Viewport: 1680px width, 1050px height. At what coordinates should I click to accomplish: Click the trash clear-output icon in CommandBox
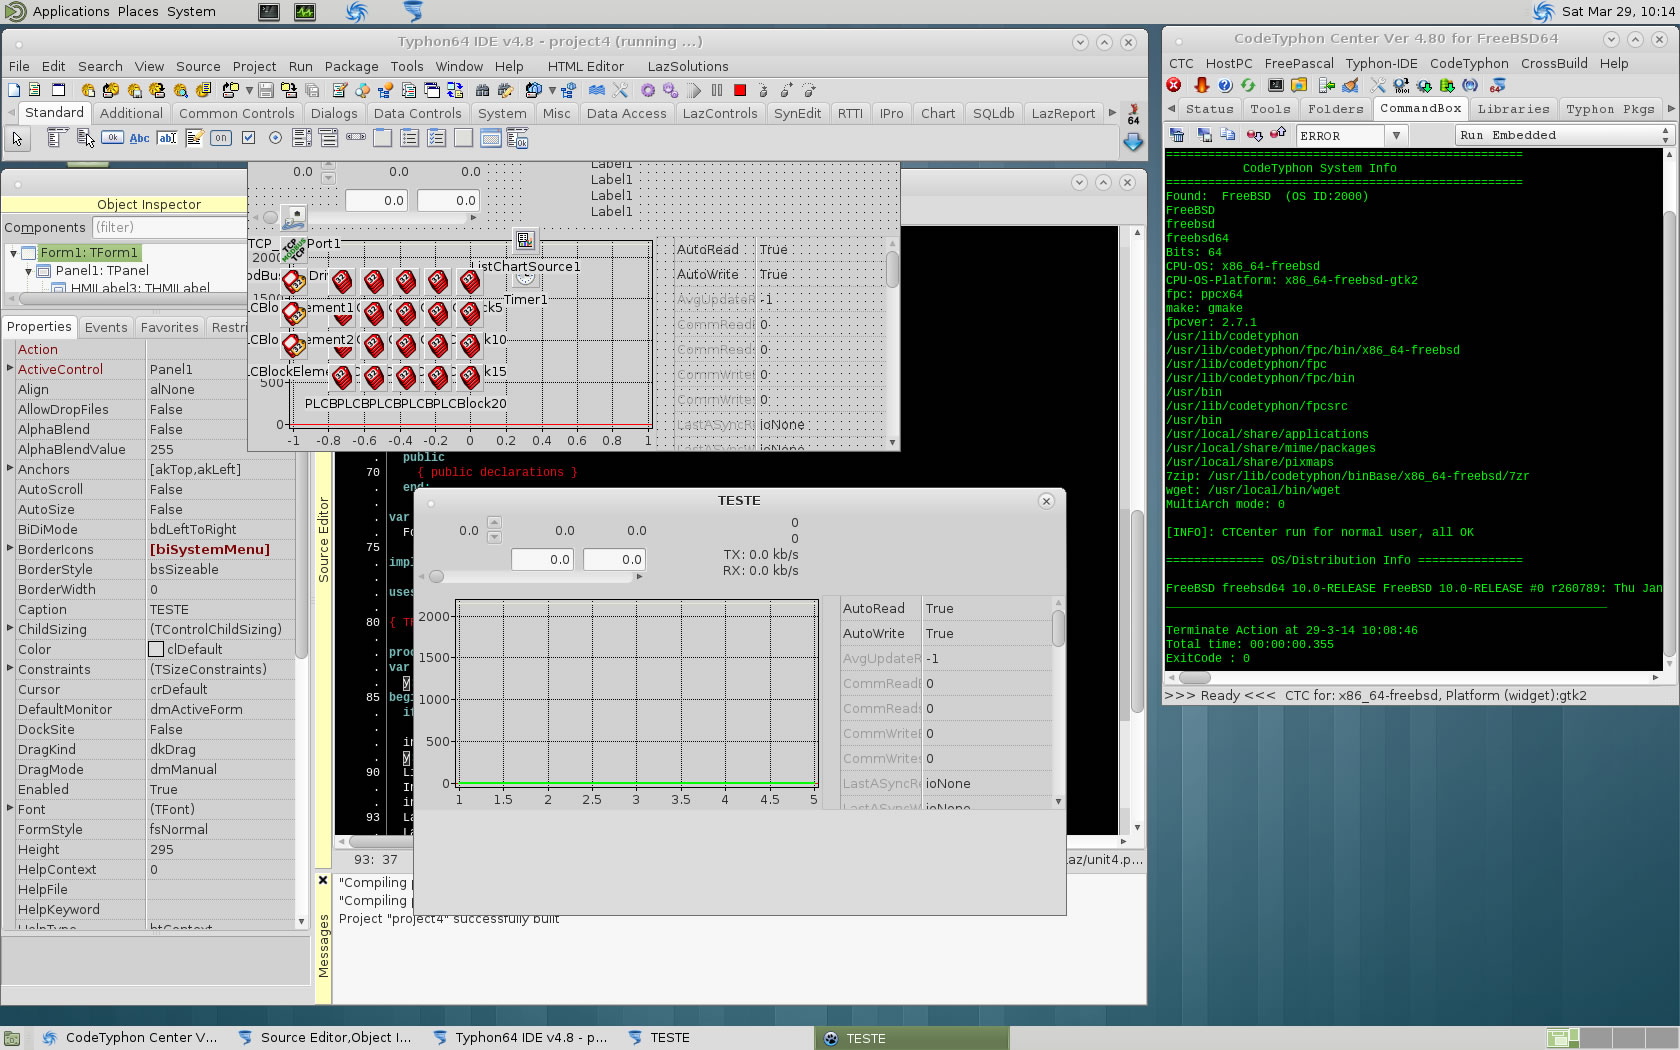point(1177,134)
